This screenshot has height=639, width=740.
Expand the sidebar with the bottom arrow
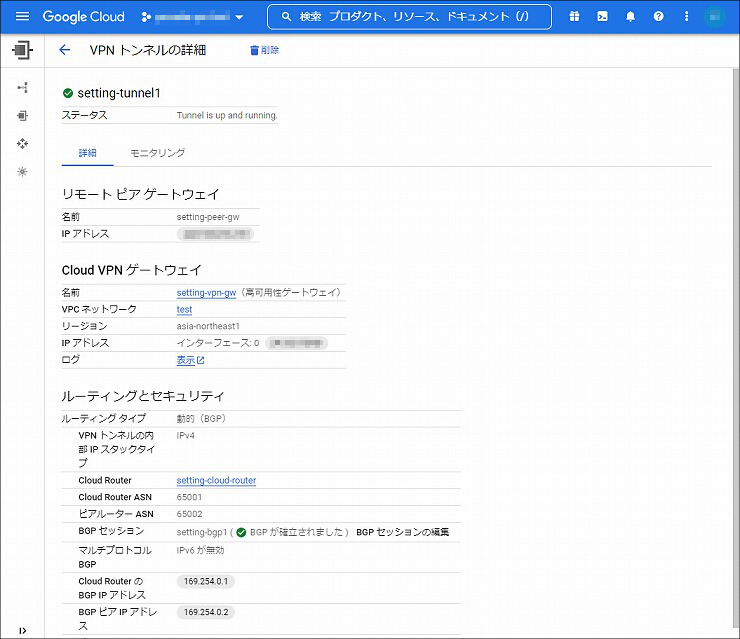tap(23, 631)
